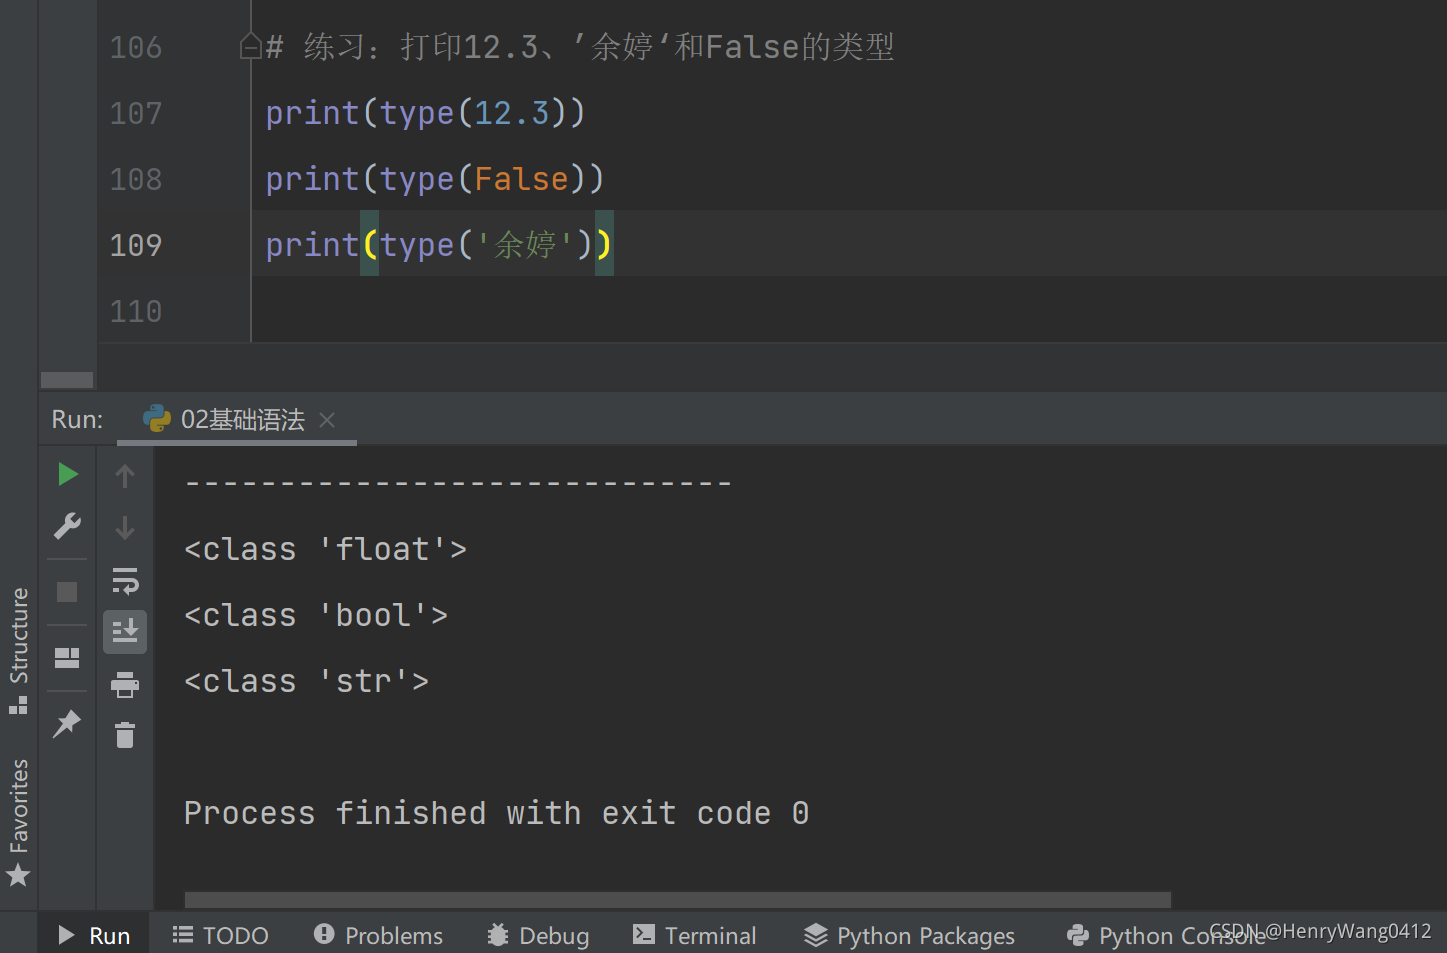Viewport: 1447px width, 953px height.
Task: Go up the stack trace arrow
Action: (125, 476)
